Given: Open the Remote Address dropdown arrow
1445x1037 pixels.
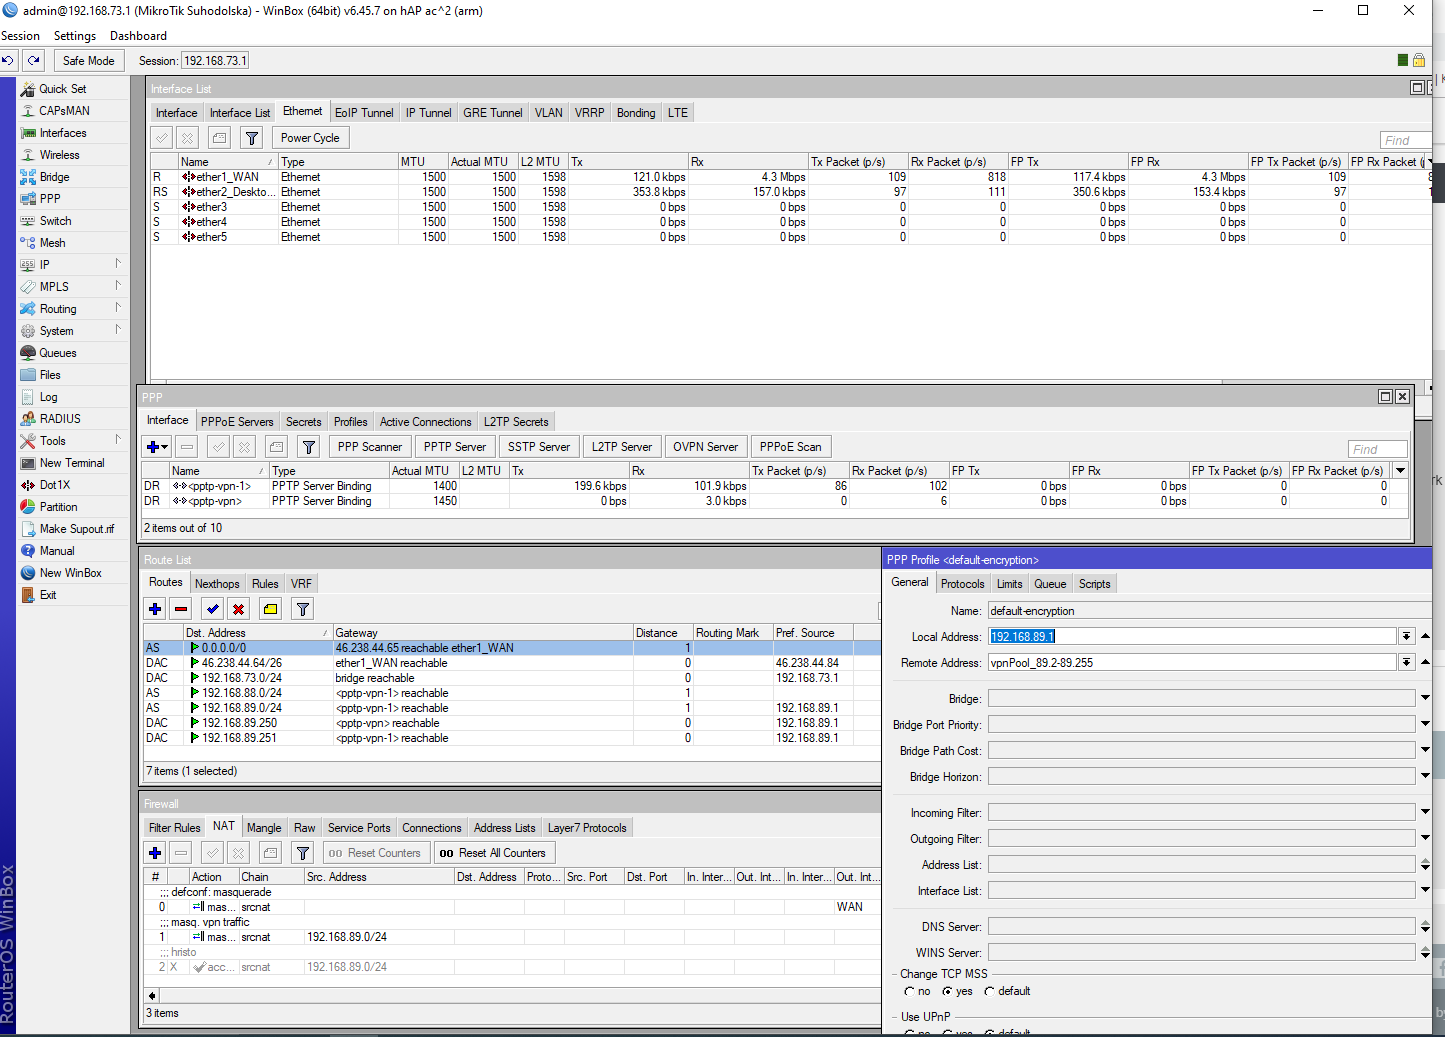Looking at the screenshot, I should click(1406, 663).
